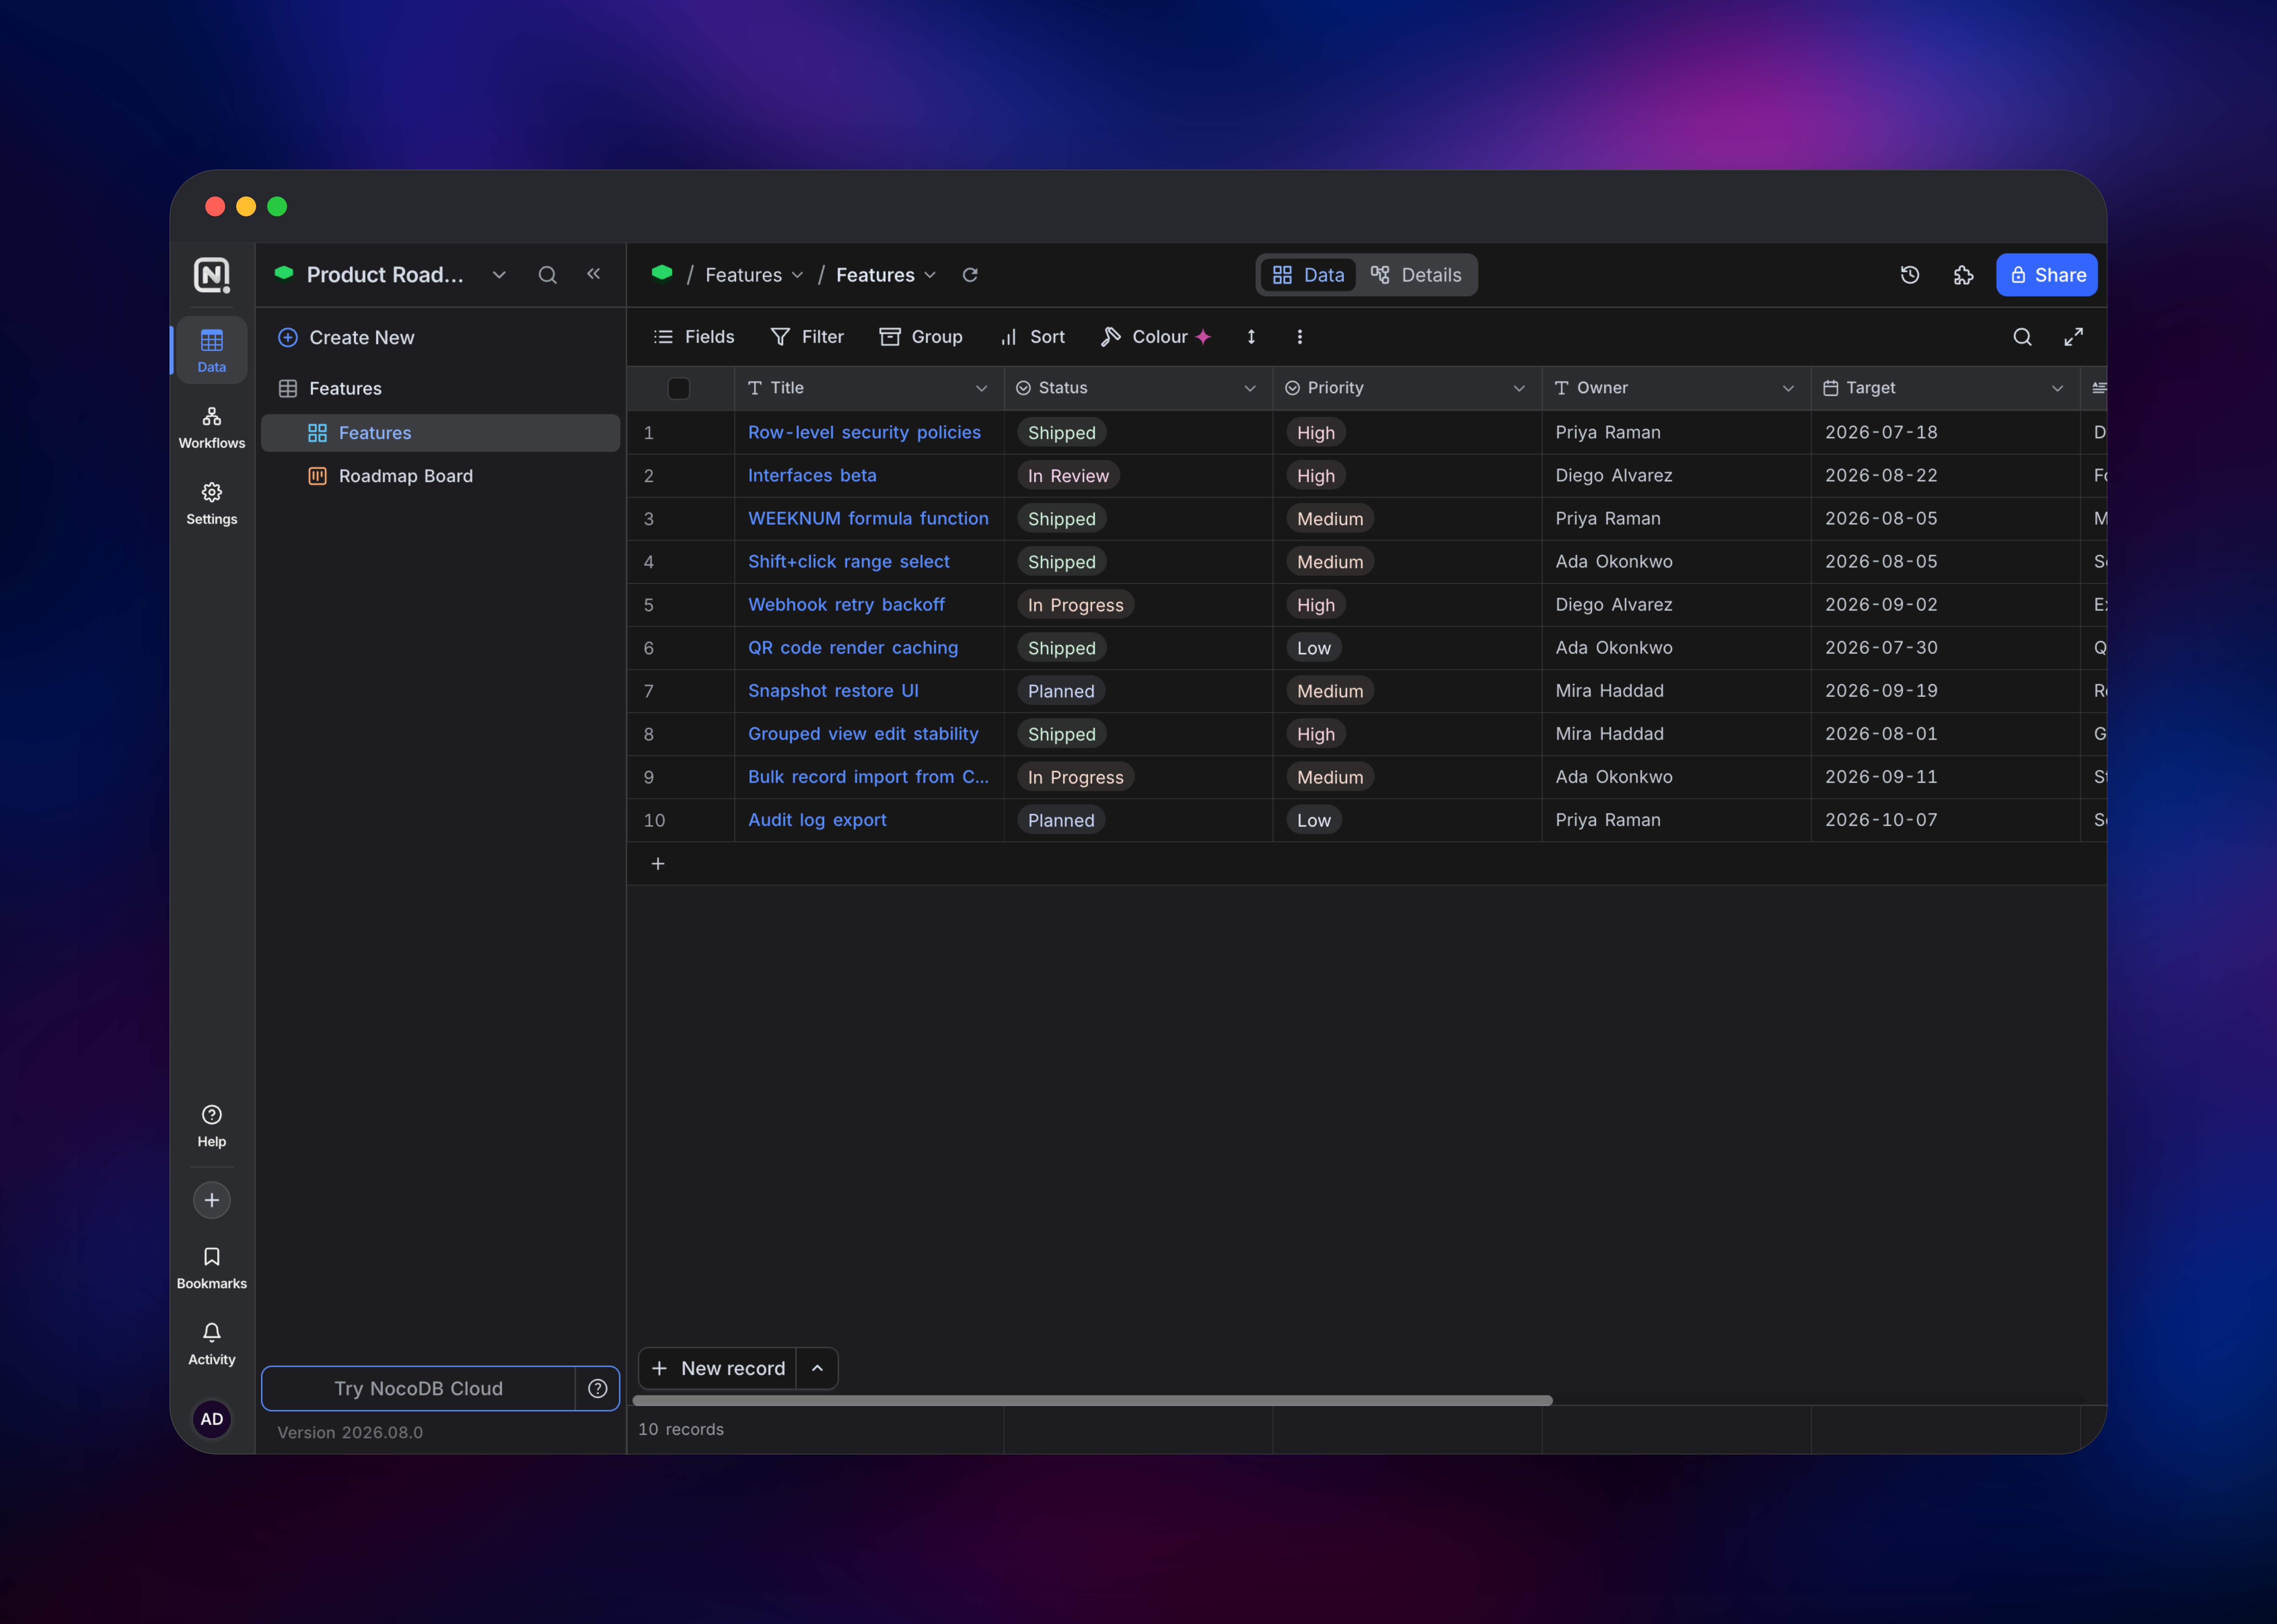Viewport: 2277px width, 1624px height.
Task: Click the Medium priority of WEEKNUM row
Action: (1330, 519)
